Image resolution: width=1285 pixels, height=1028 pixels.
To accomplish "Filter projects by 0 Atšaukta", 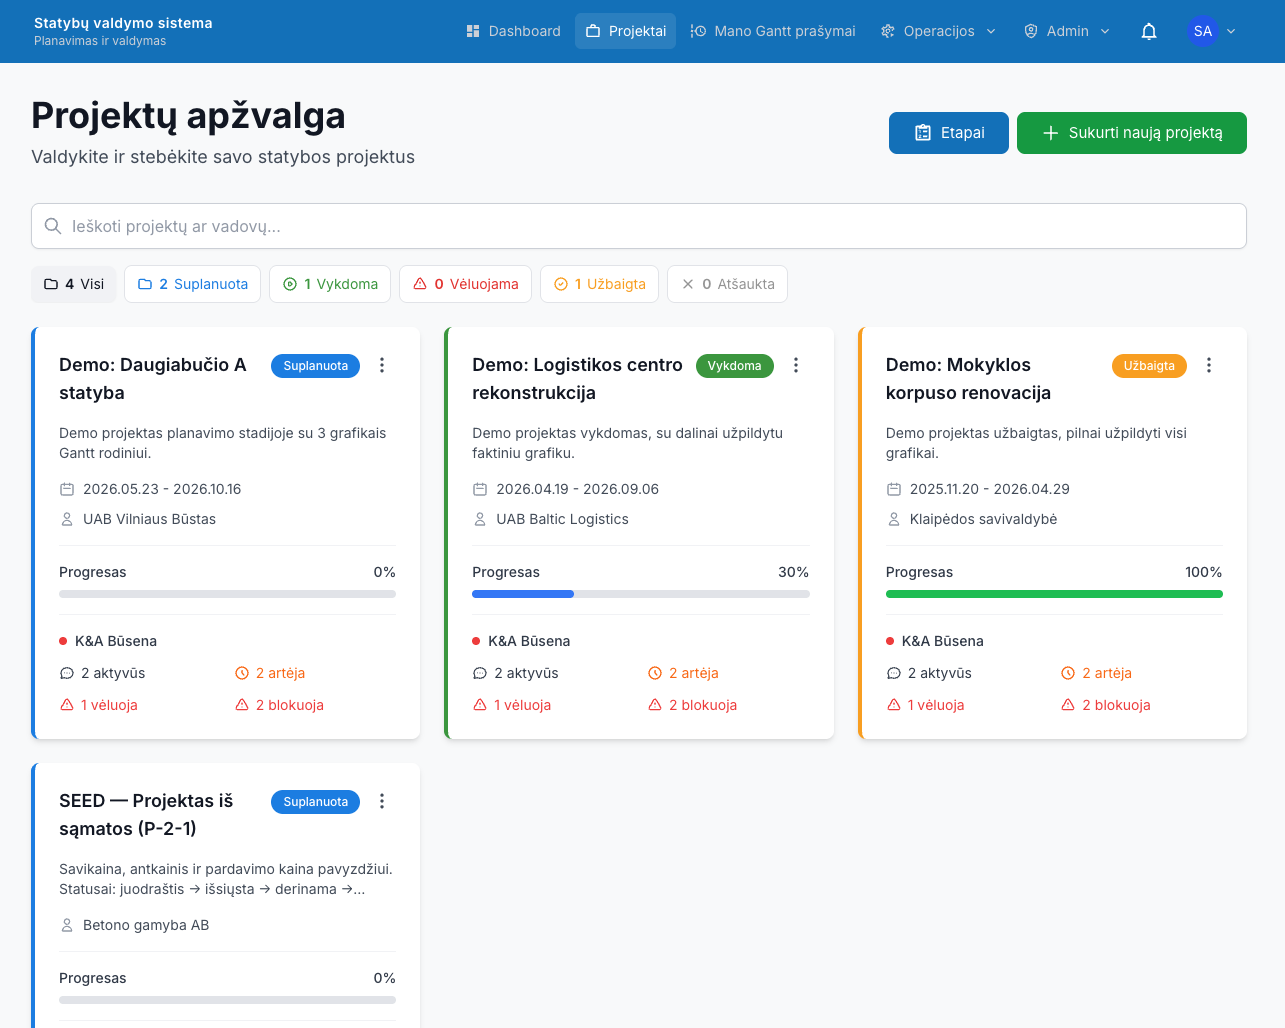I will click(728, 284).
